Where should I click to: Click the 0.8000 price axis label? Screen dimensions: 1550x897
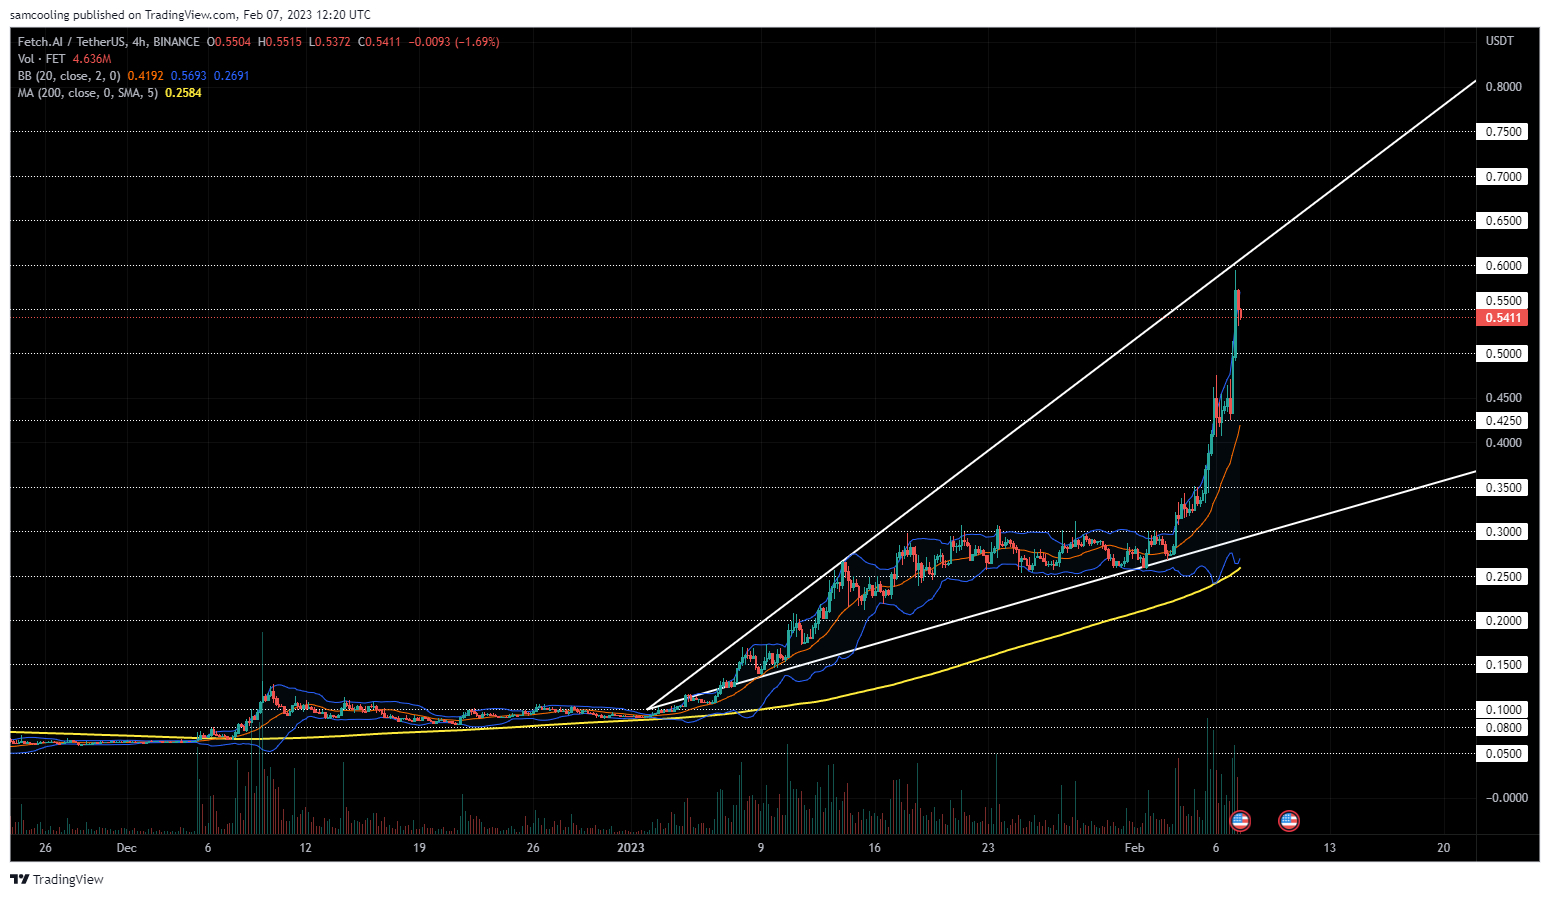pos(1503,87)
